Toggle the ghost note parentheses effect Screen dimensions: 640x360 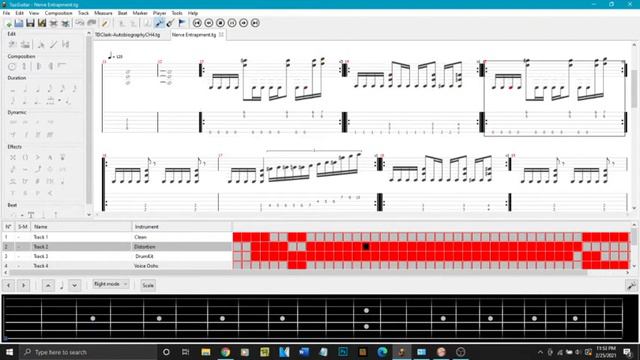click(x=25, y=157)
